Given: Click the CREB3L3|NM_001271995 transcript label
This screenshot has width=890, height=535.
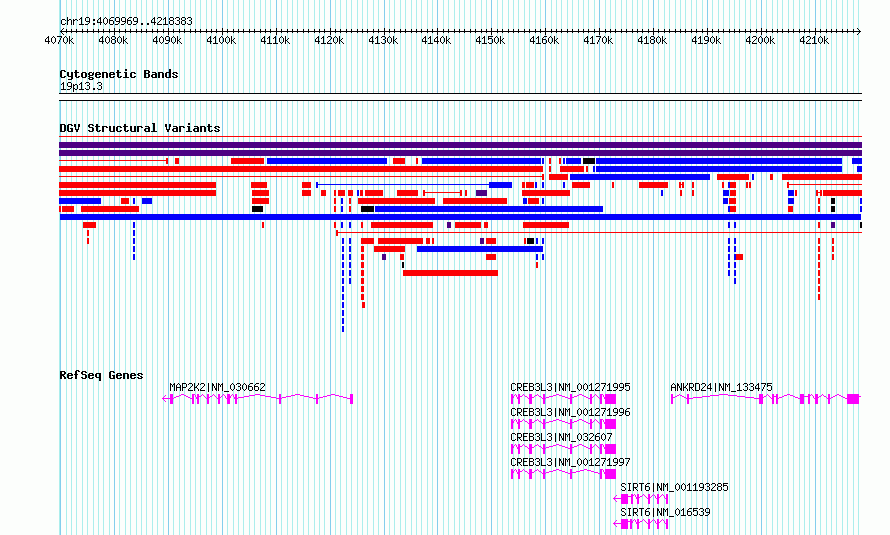Looking at the screenshot, I should coord(570,387).
